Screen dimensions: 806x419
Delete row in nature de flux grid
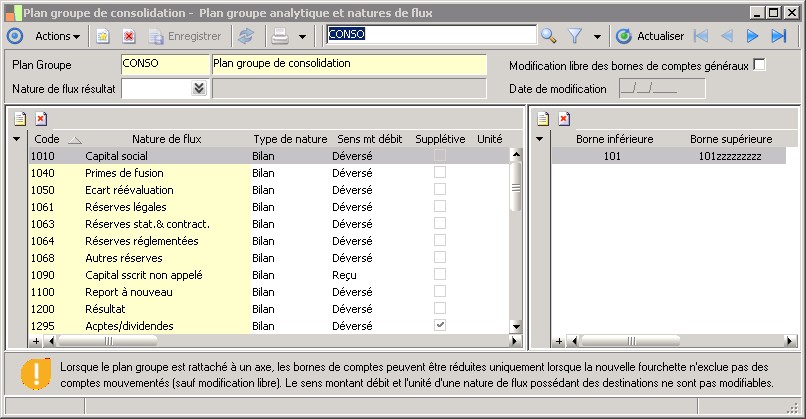(x=41, y=118)
